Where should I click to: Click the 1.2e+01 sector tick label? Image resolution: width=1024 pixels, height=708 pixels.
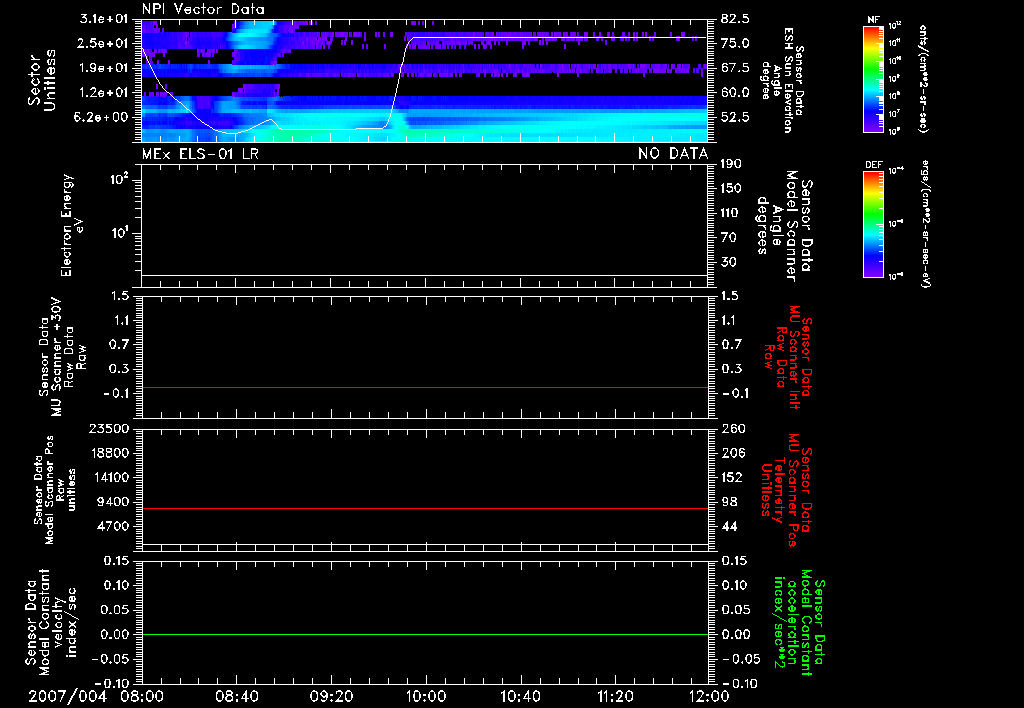point(103,93)
